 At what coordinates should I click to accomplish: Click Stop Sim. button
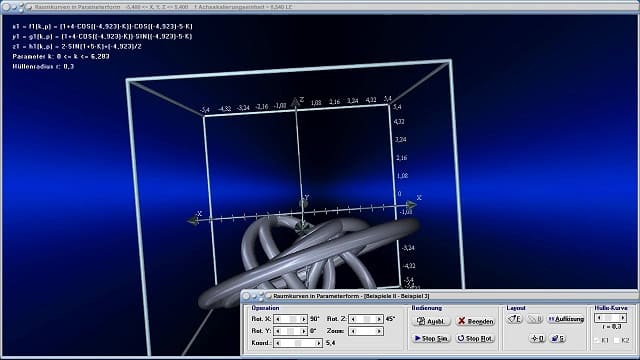click(x=431, y=338)
